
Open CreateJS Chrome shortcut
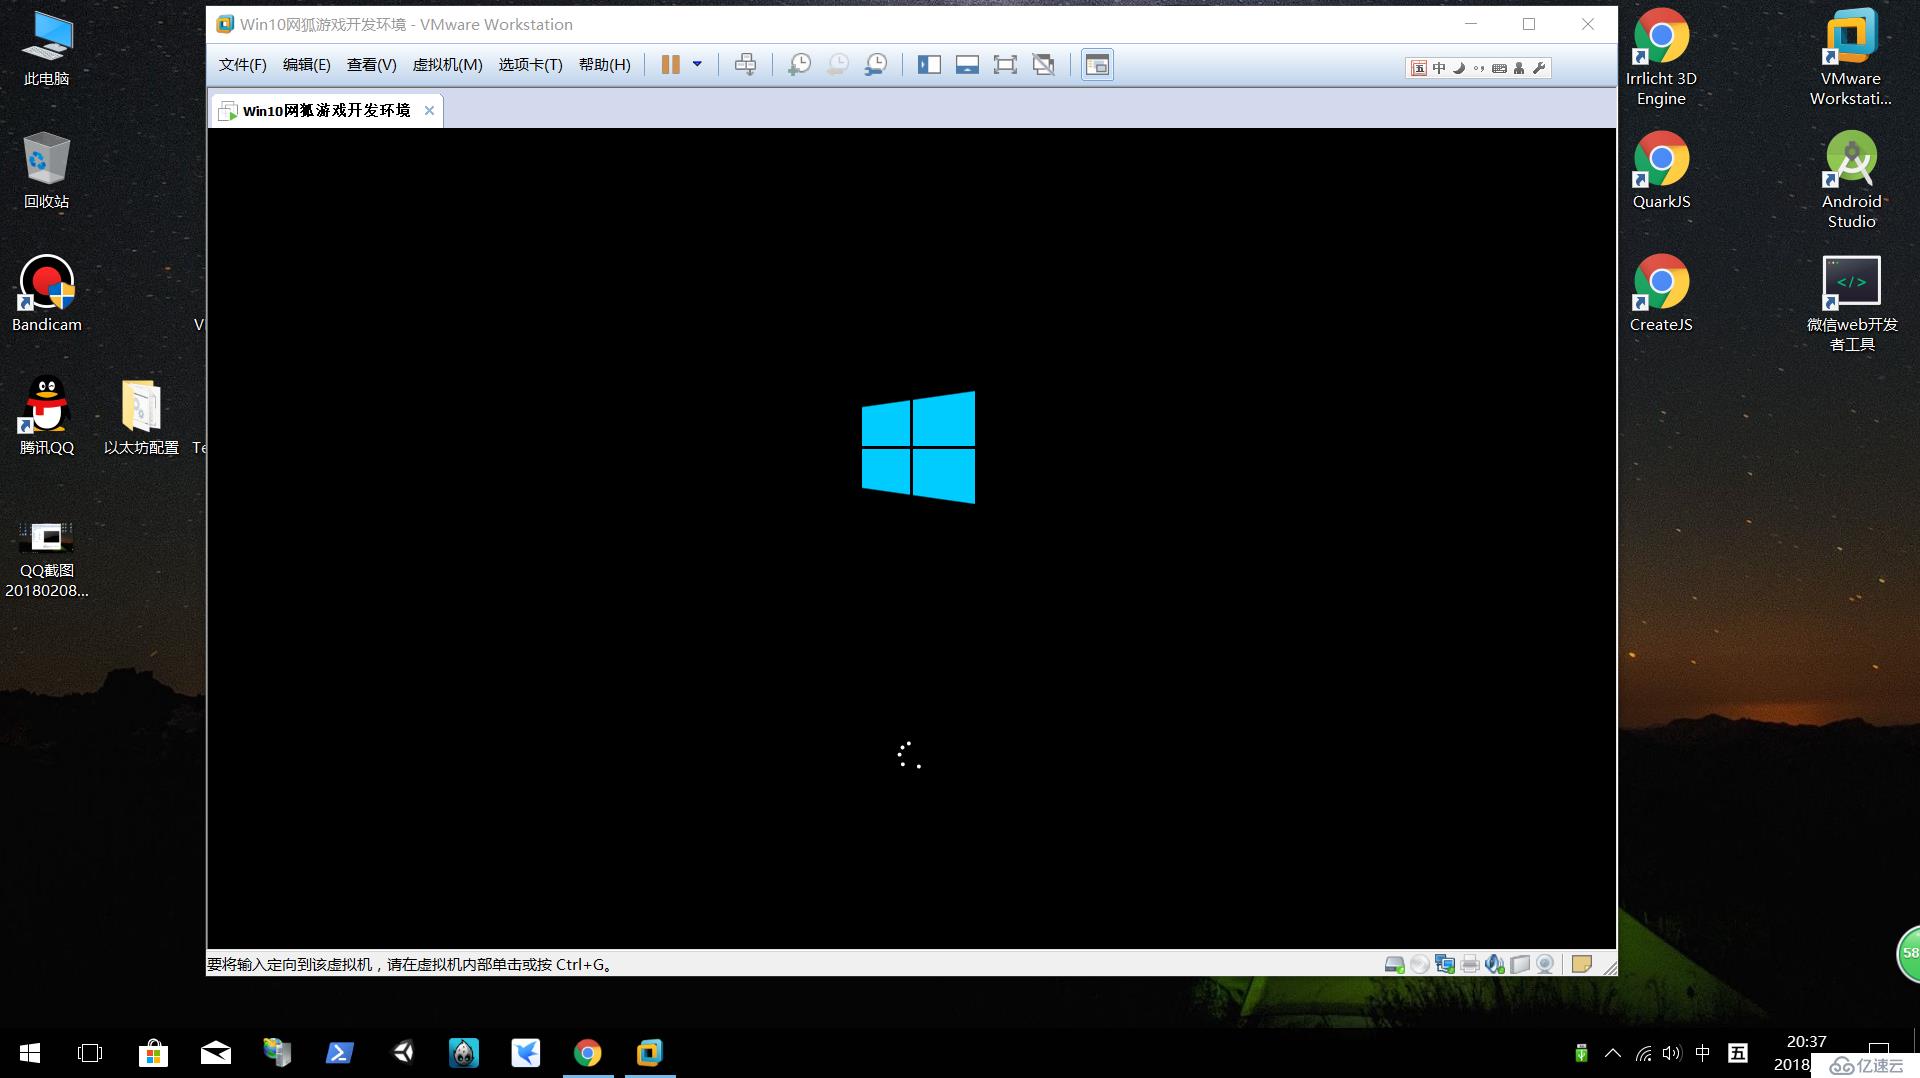point(1661,293)
